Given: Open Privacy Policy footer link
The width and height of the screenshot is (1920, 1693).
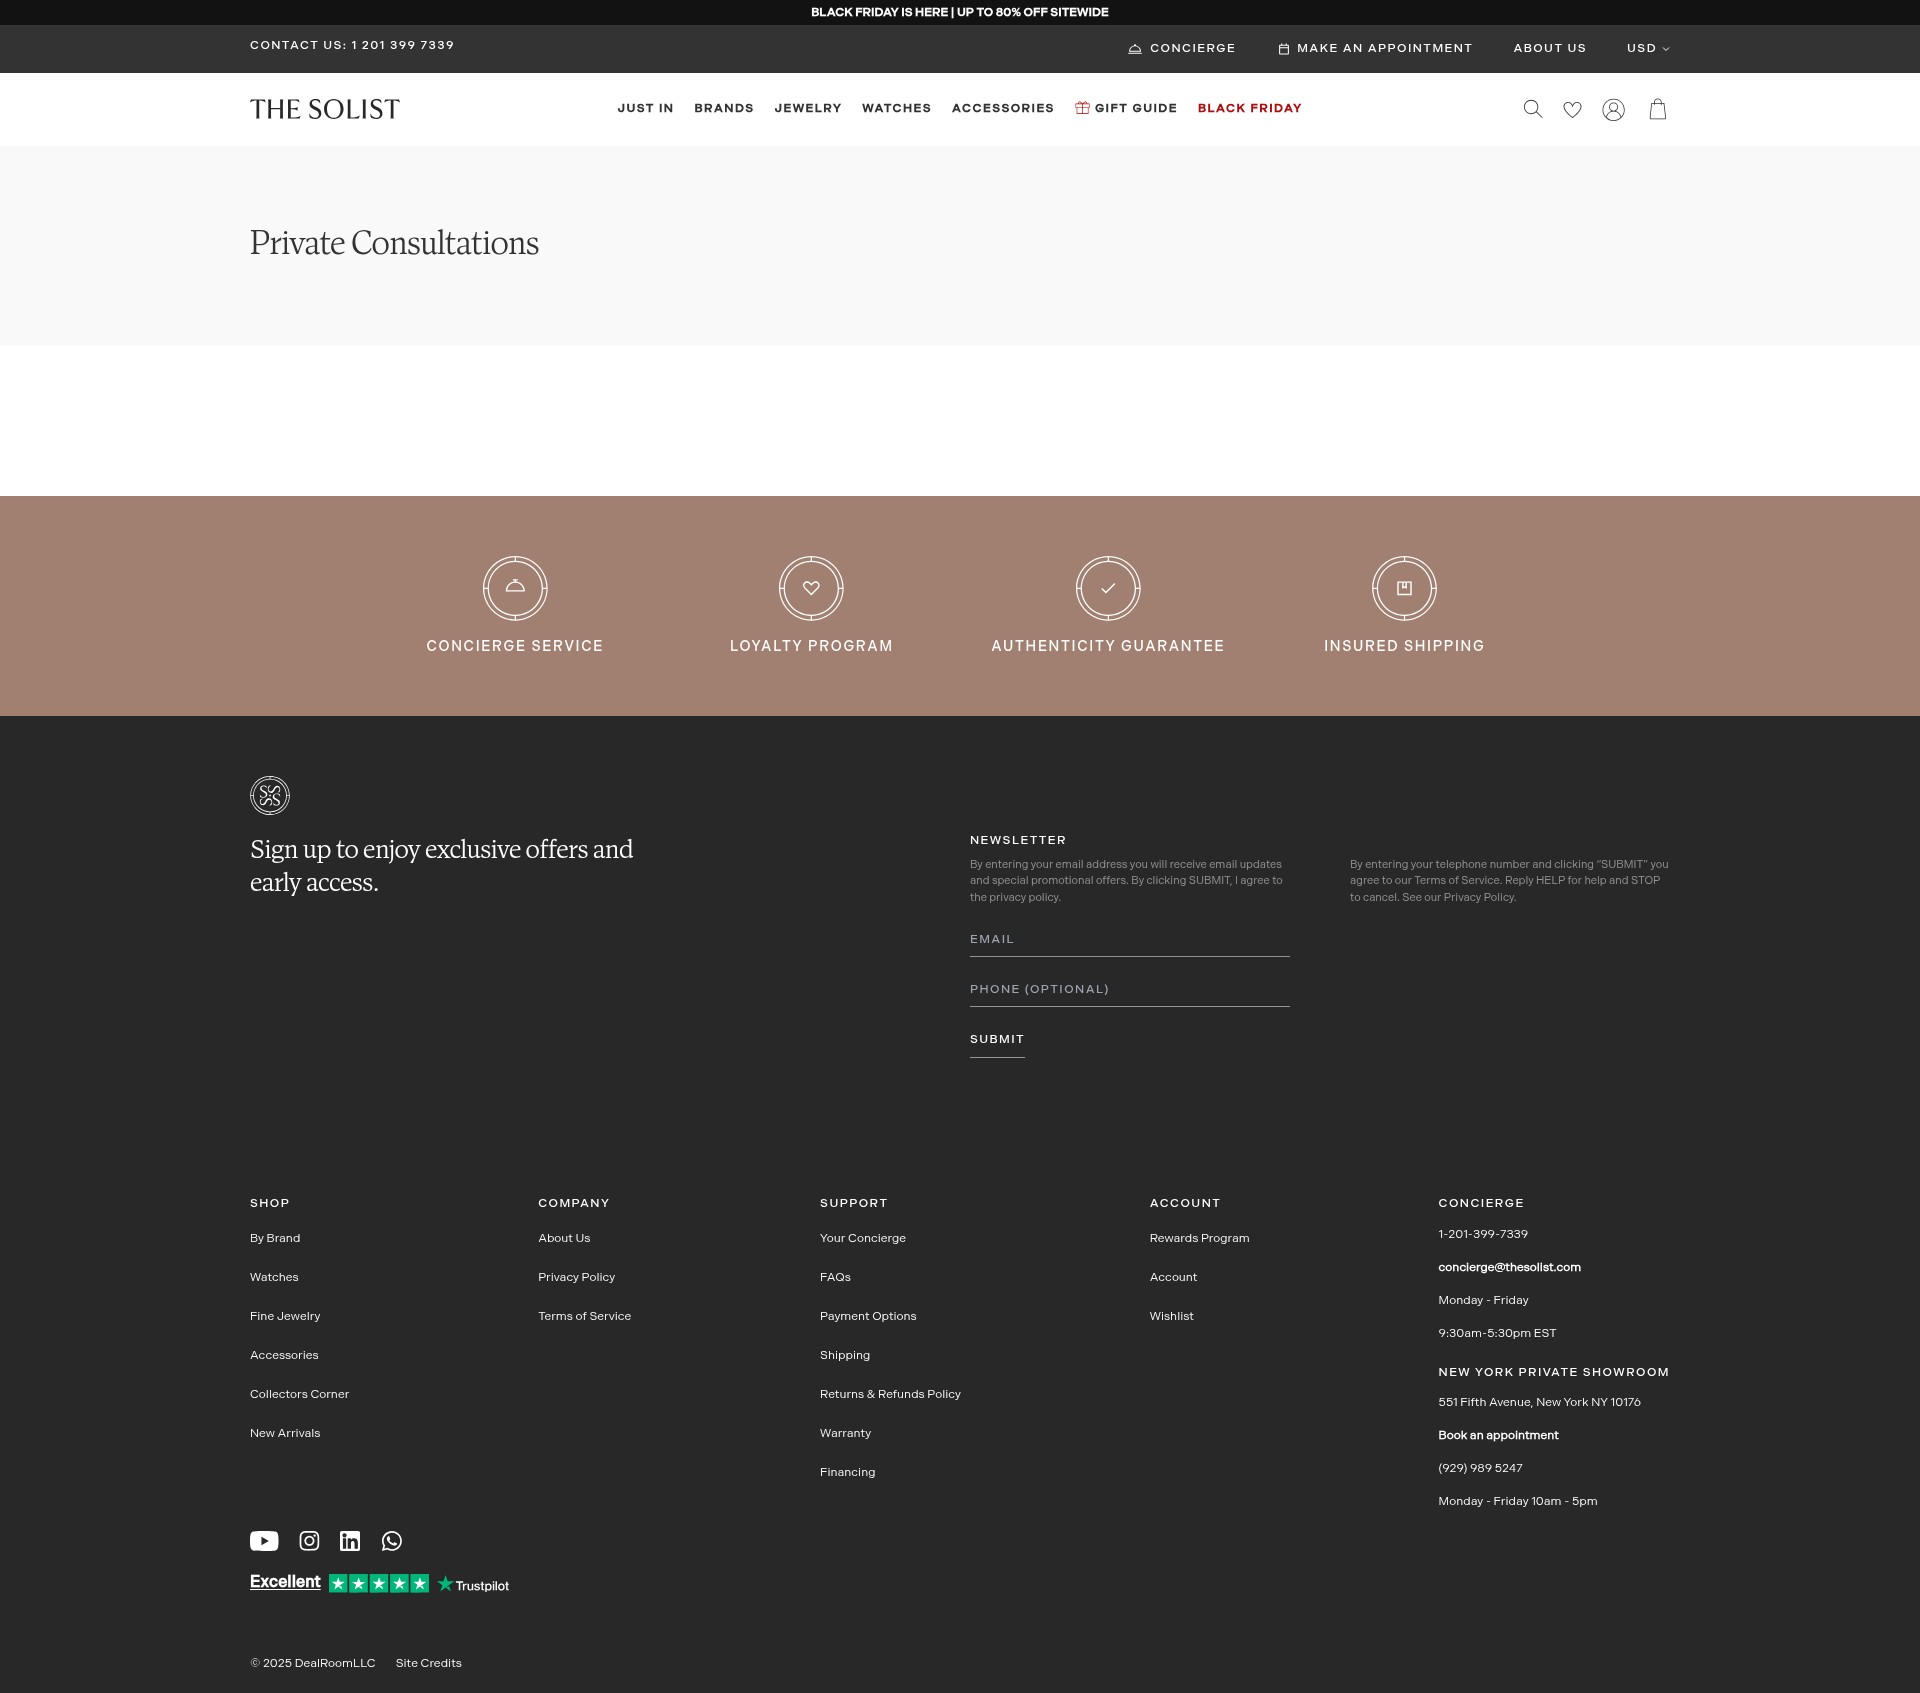Looking at the screenshot, I should 576,1277.
